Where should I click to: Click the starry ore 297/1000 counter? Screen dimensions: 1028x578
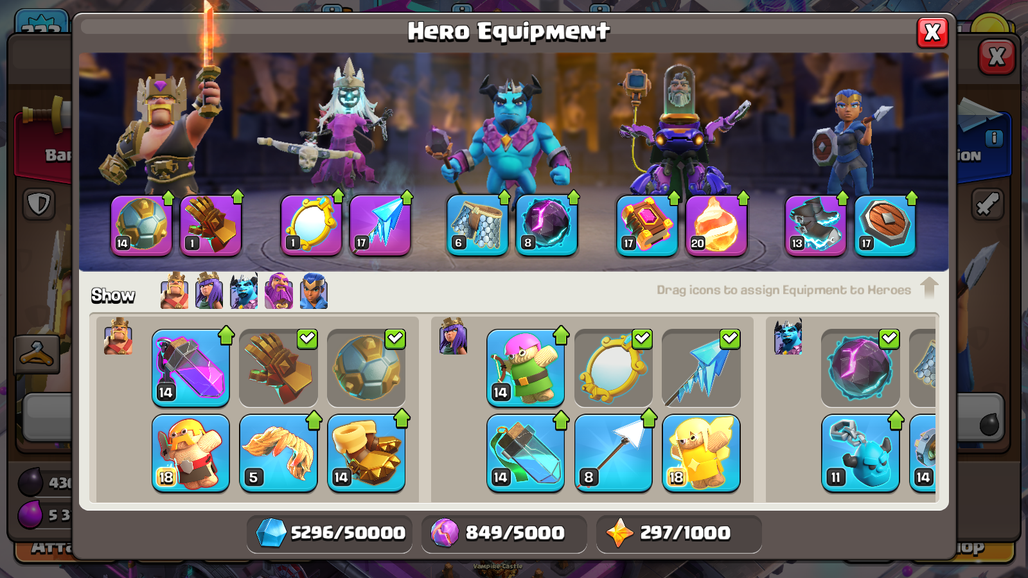click(679, 533)
